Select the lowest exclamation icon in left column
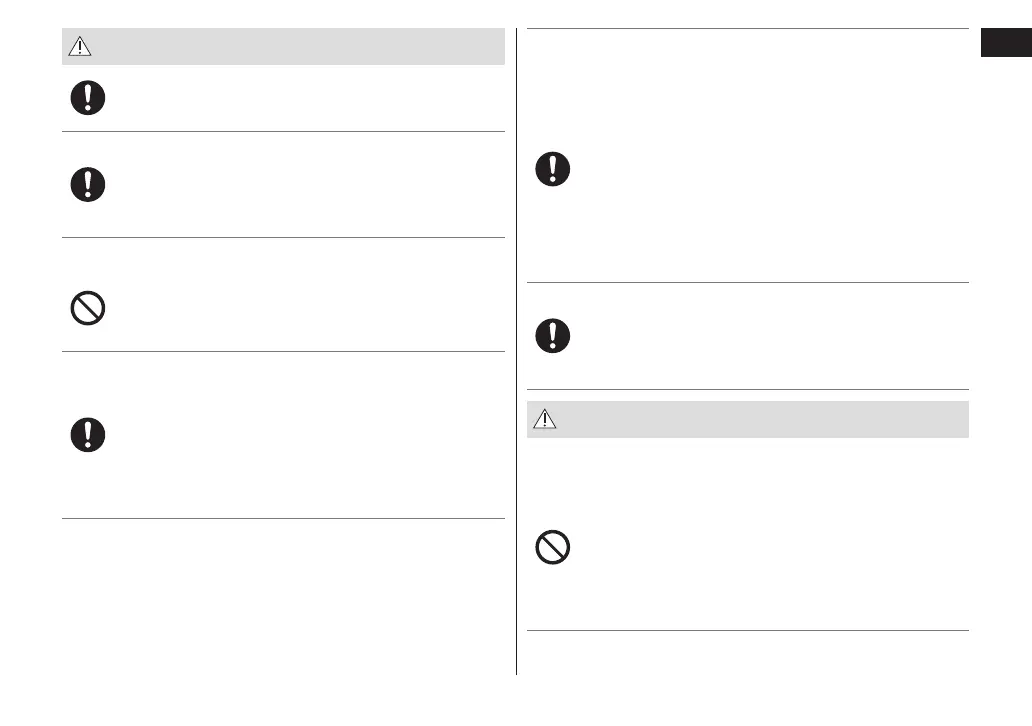 [88, 434]
